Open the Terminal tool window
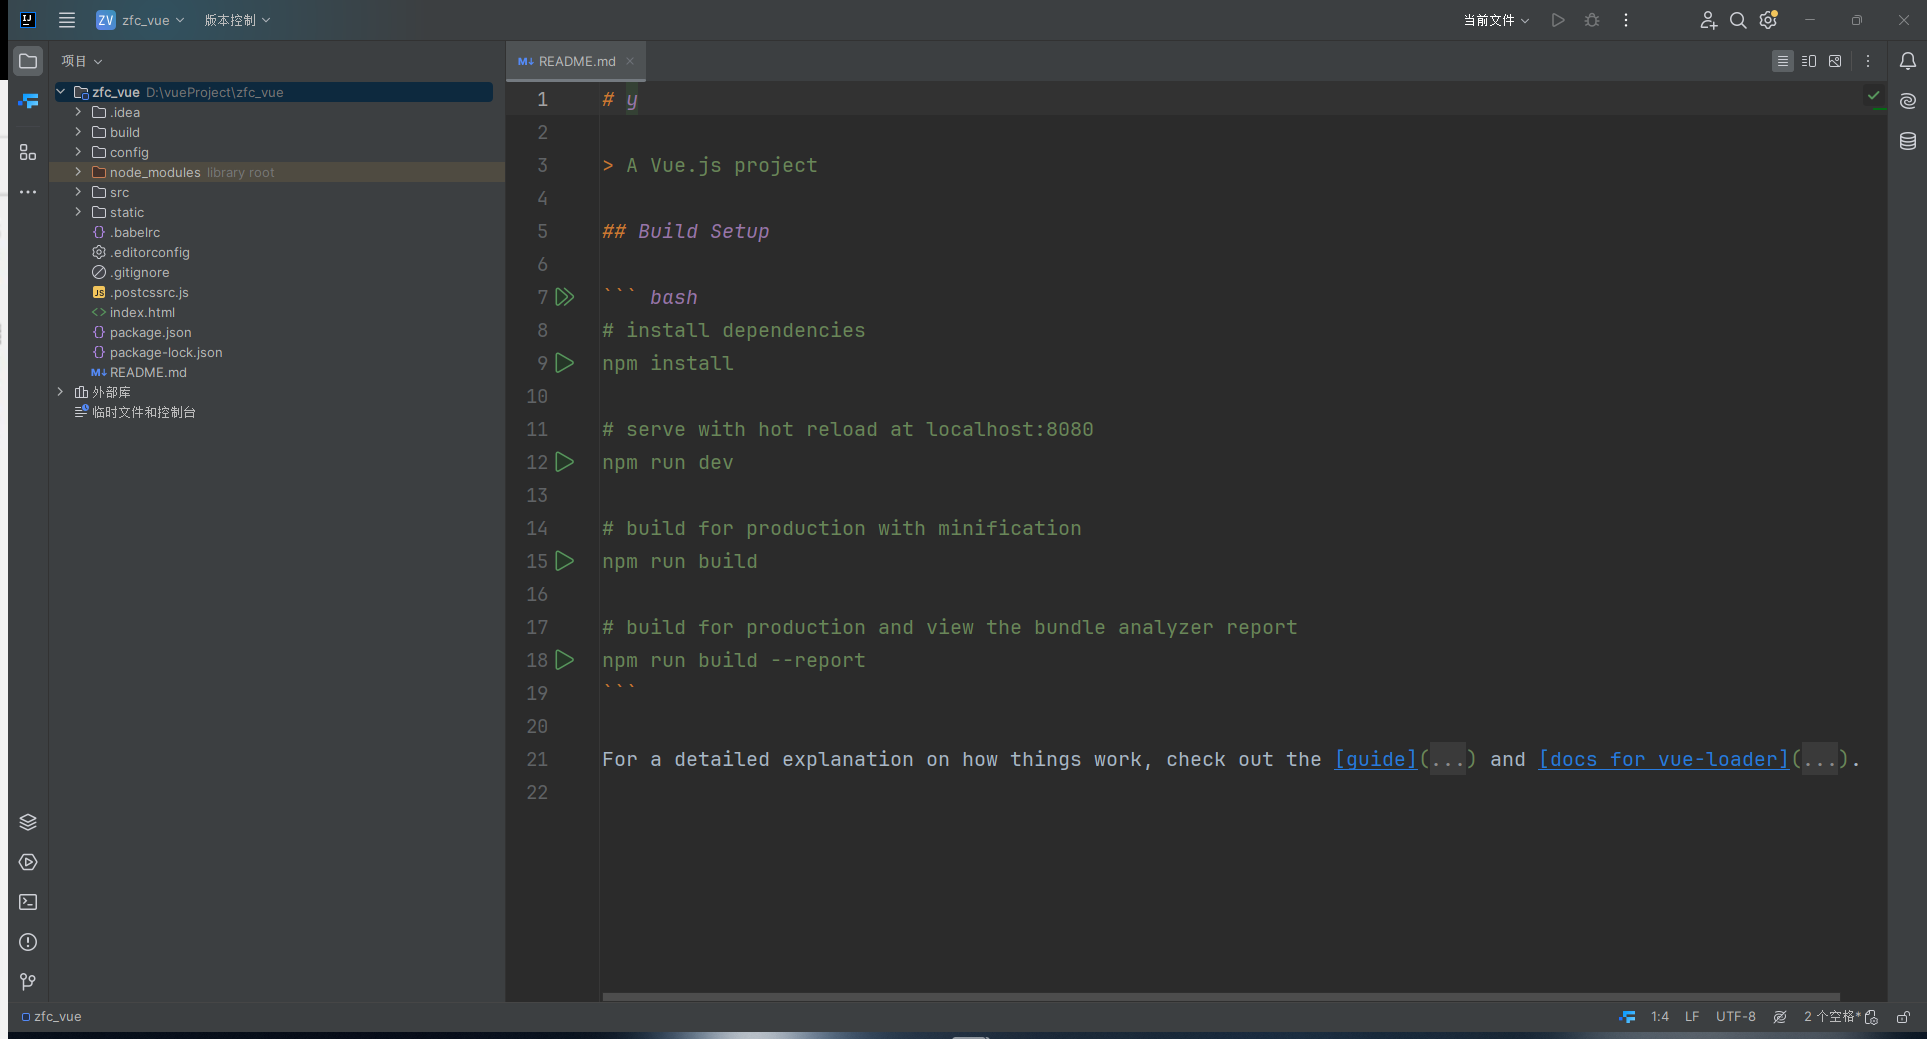 28,902
